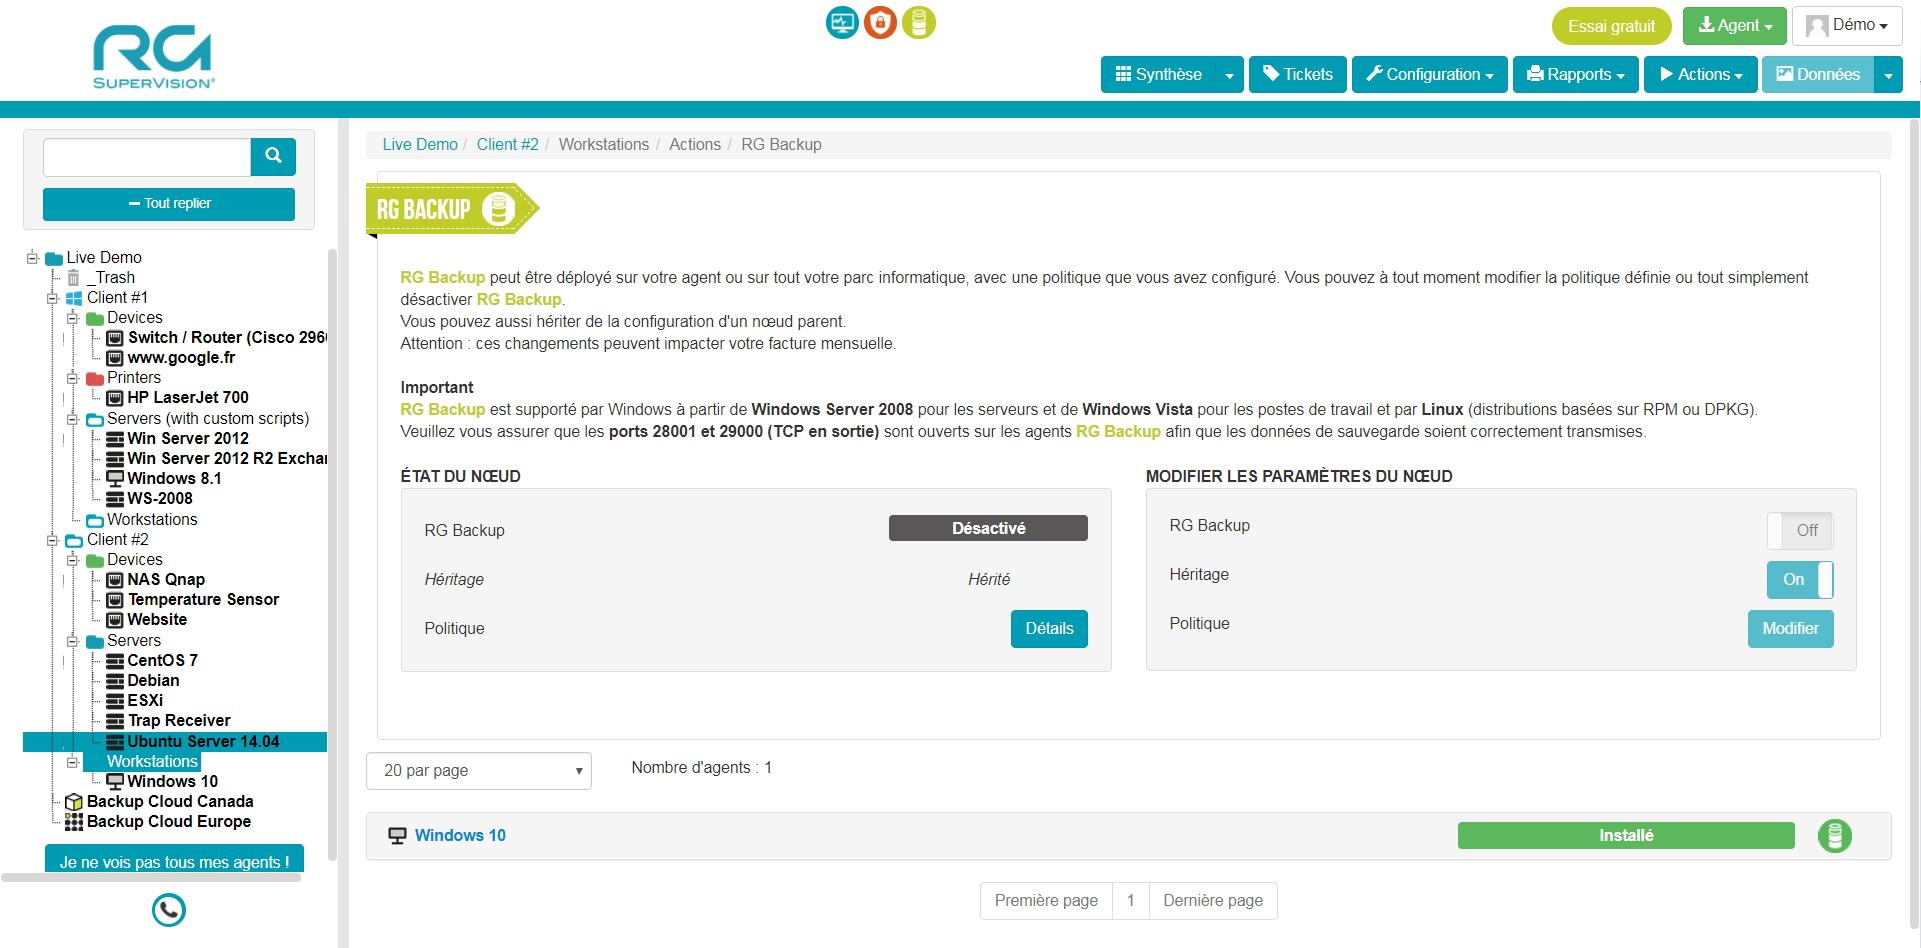Click the server icon beside Debian
The image size is (1921, 948).
click(115, 681)
